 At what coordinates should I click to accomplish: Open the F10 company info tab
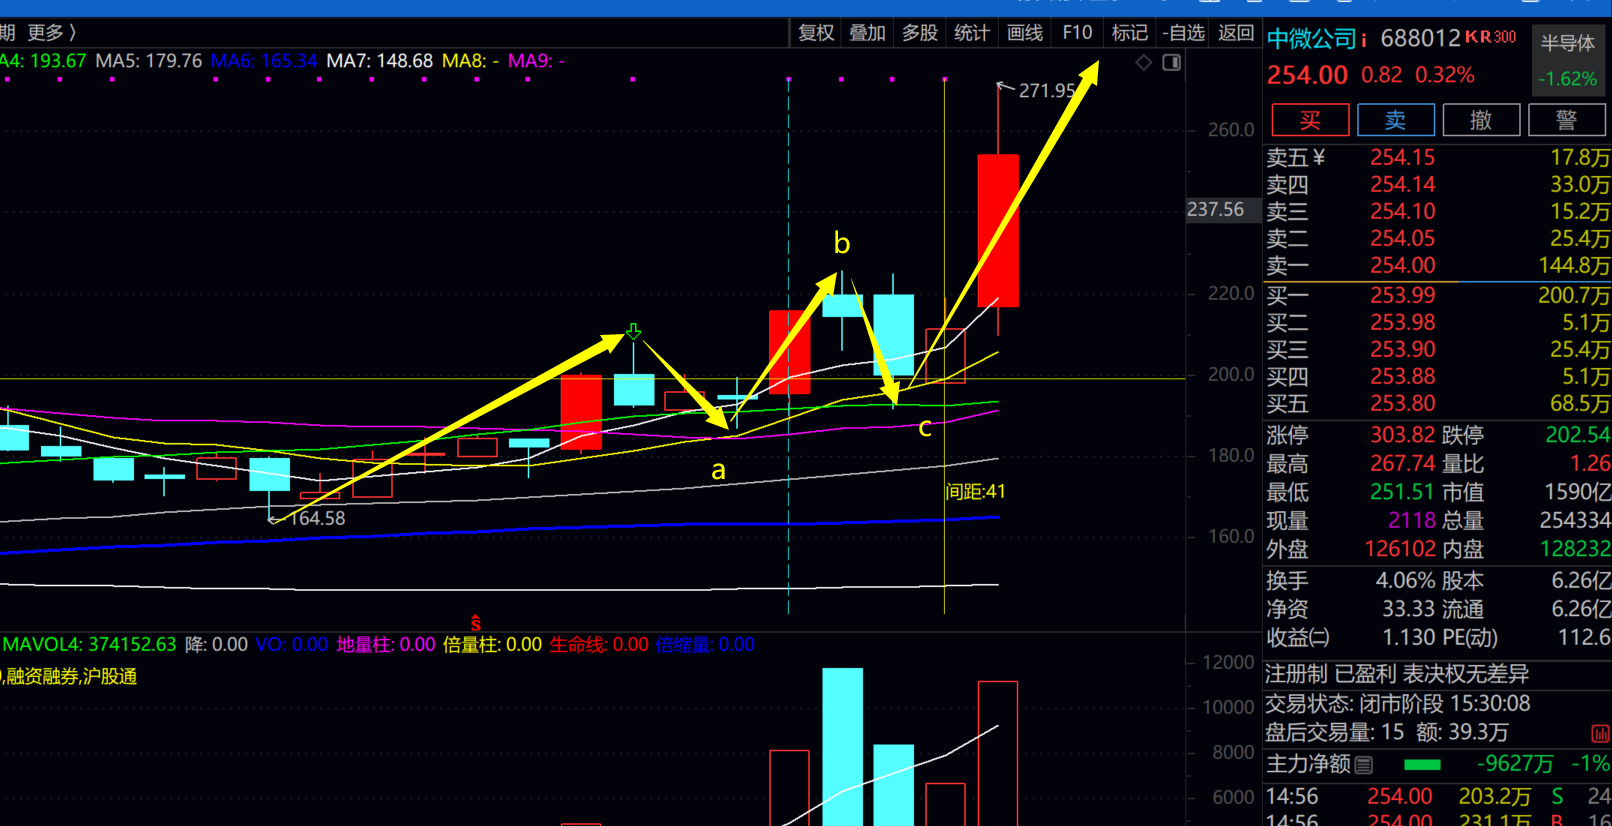pyautogui.click(x=1077, y=33)
